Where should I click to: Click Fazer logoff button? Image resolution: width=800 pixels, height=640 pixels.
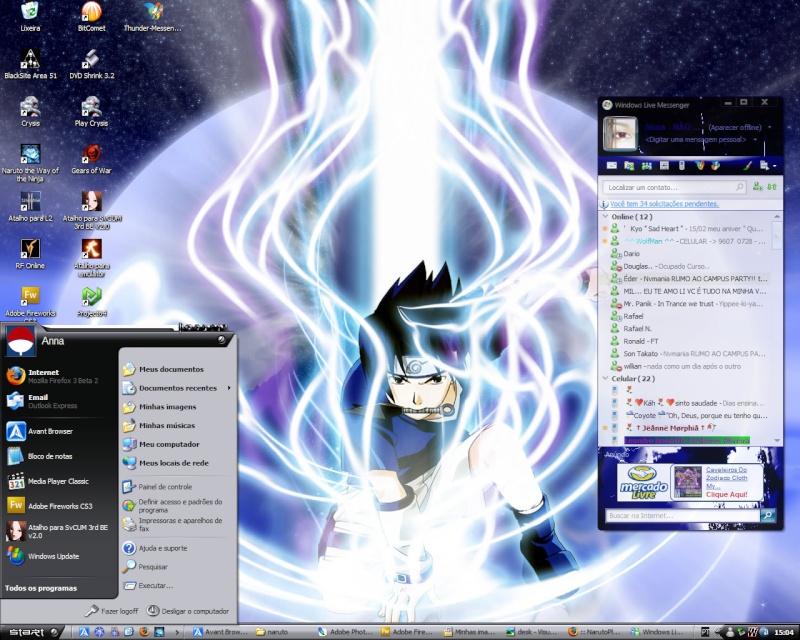pos(112,611)
